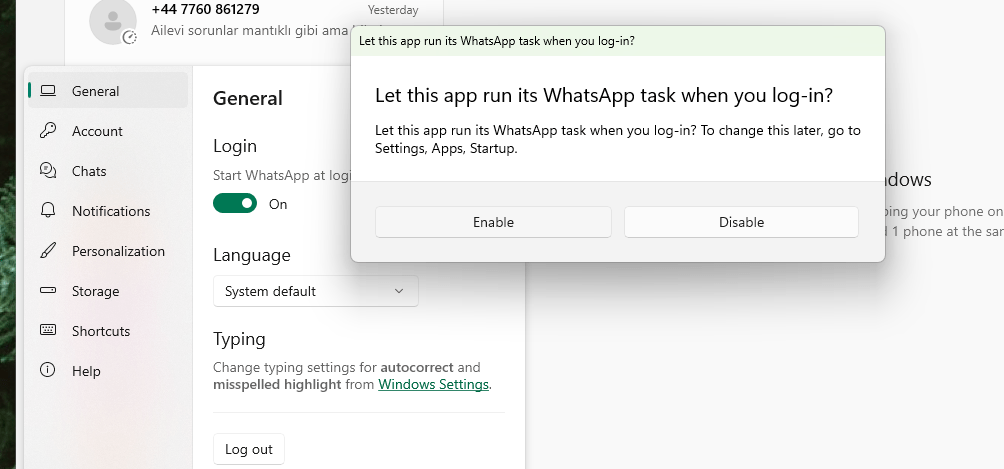
Task: Go to Personalization settings tab
Action: click(108, 251)
